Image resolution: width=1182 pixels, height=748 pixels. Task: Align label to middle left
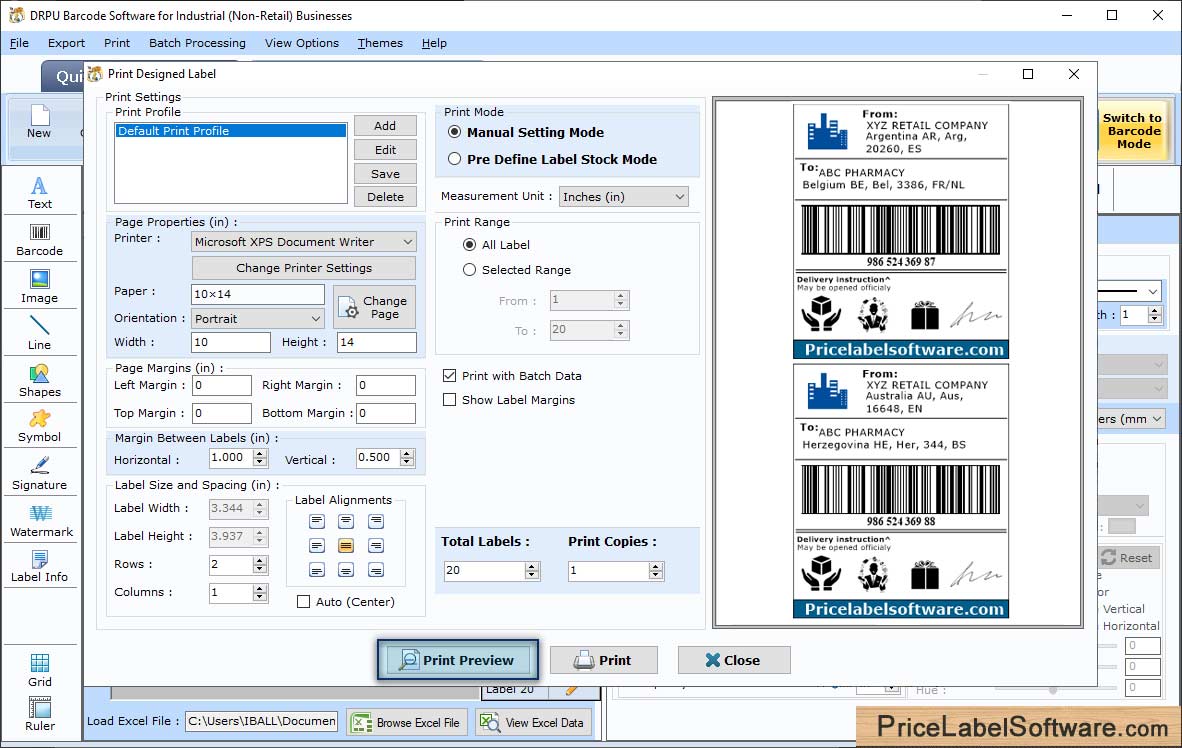click(317, 545)
